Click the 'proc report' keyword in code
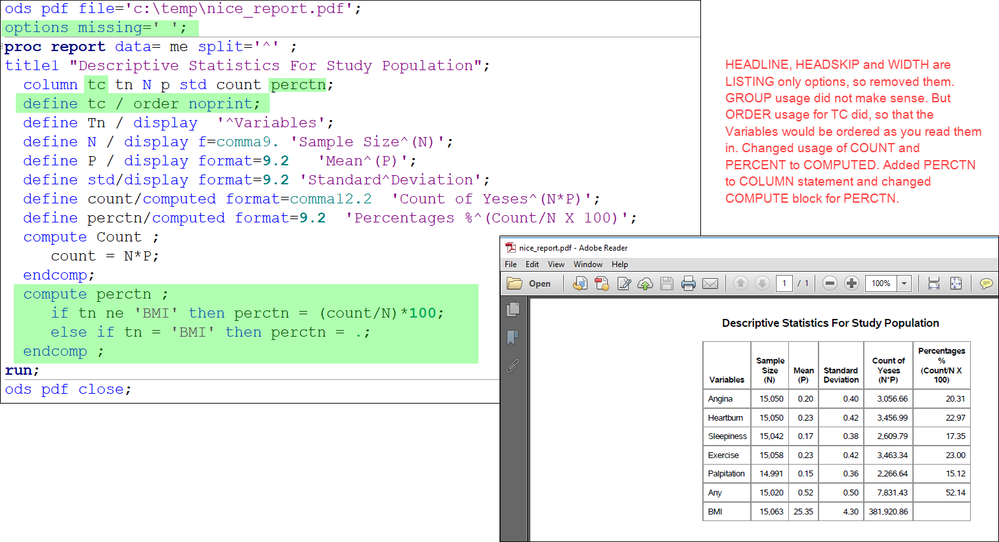999x542 pixels. point(55,47)
